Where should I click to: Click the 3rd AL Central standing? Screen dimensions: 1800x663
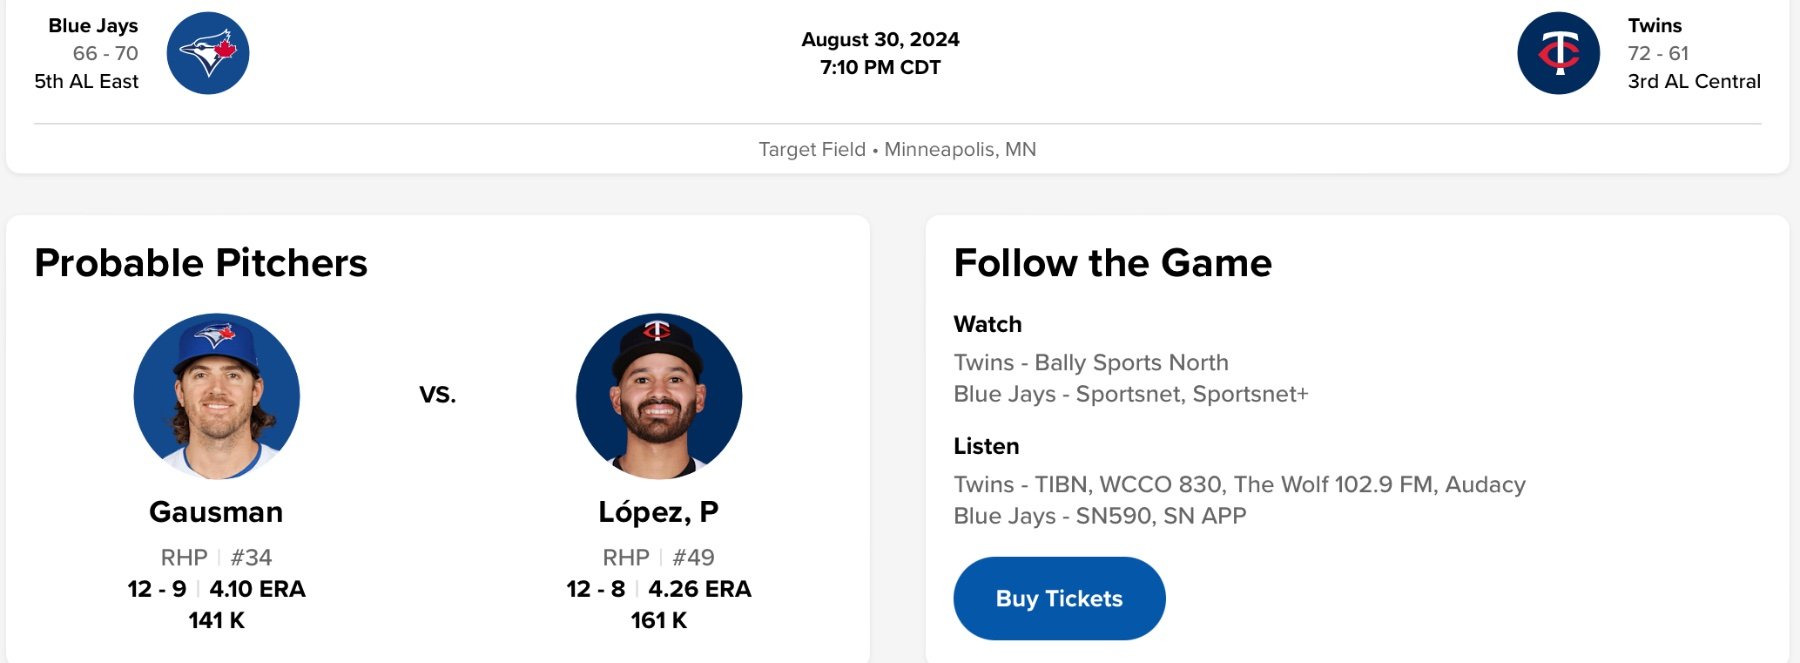click(1693, 82)
